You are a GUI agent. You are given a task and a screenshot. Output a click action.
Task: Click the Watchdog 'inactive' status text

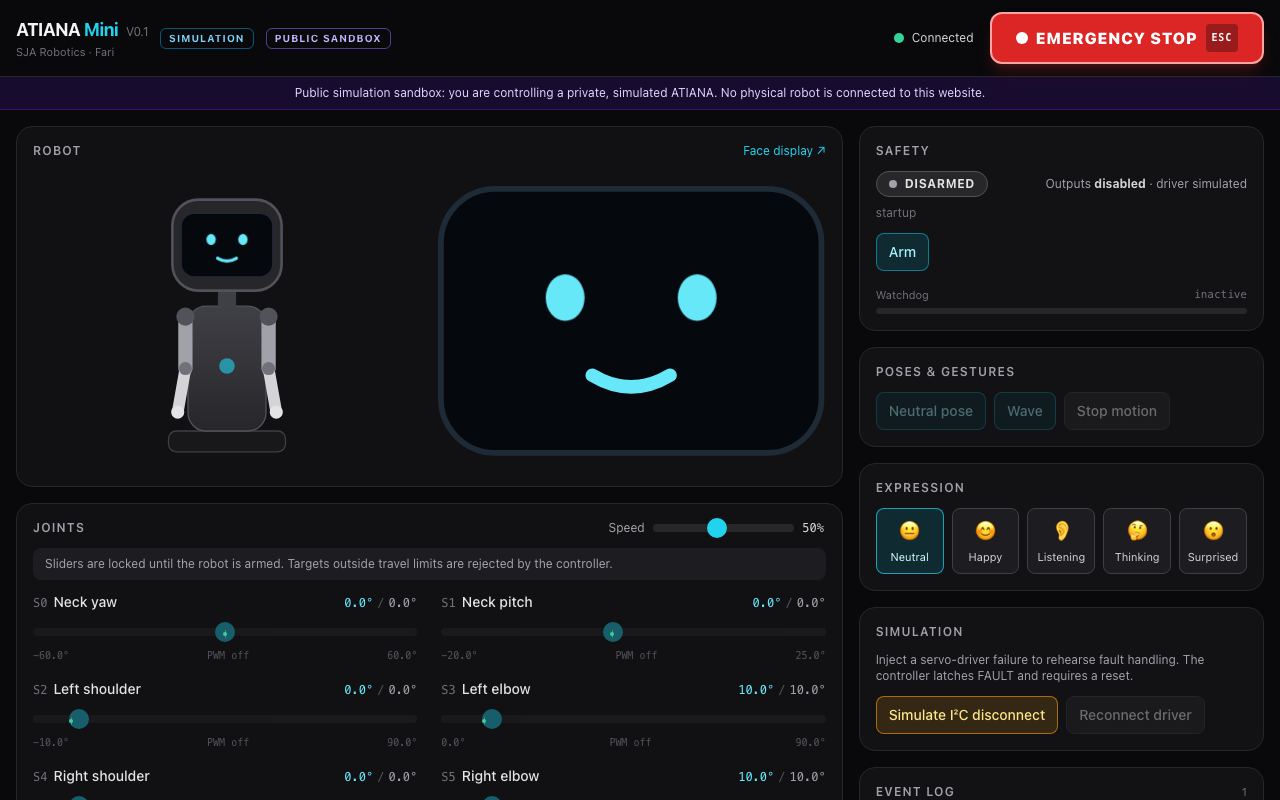1220,295
